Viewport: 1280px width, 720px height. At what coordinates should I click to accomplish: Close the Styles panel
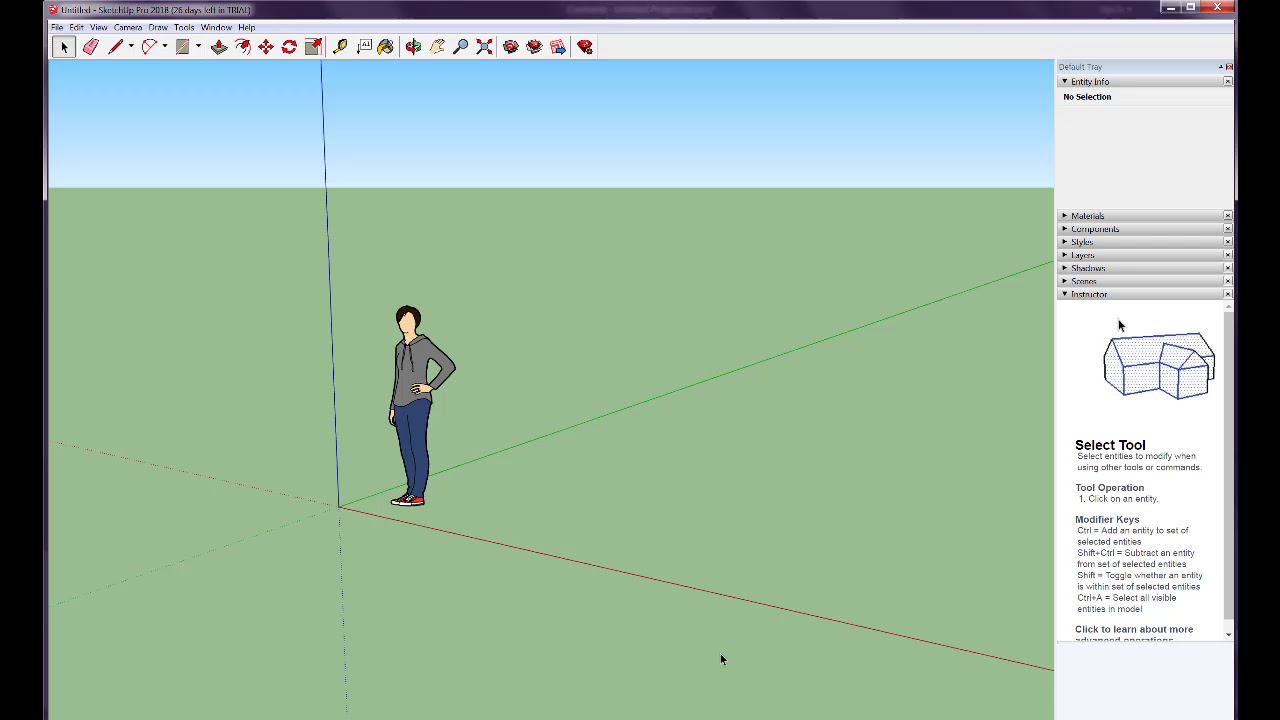point(1228,242)
